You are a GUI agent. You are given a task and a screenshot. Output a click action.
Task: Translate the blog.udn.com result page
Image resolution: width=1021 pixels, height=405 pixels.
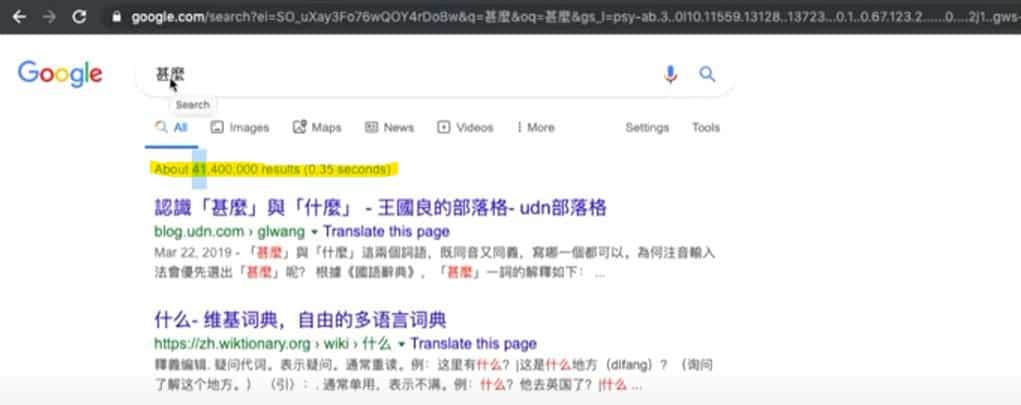click(386, 232)
